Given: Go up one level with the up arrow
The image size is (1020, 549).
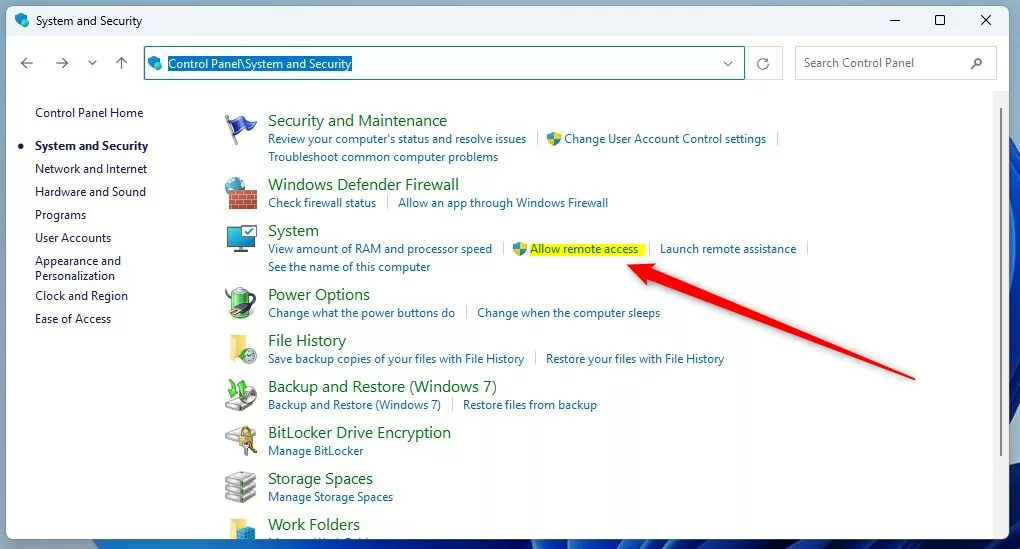Looking at the screenshot, I should 122,63.
